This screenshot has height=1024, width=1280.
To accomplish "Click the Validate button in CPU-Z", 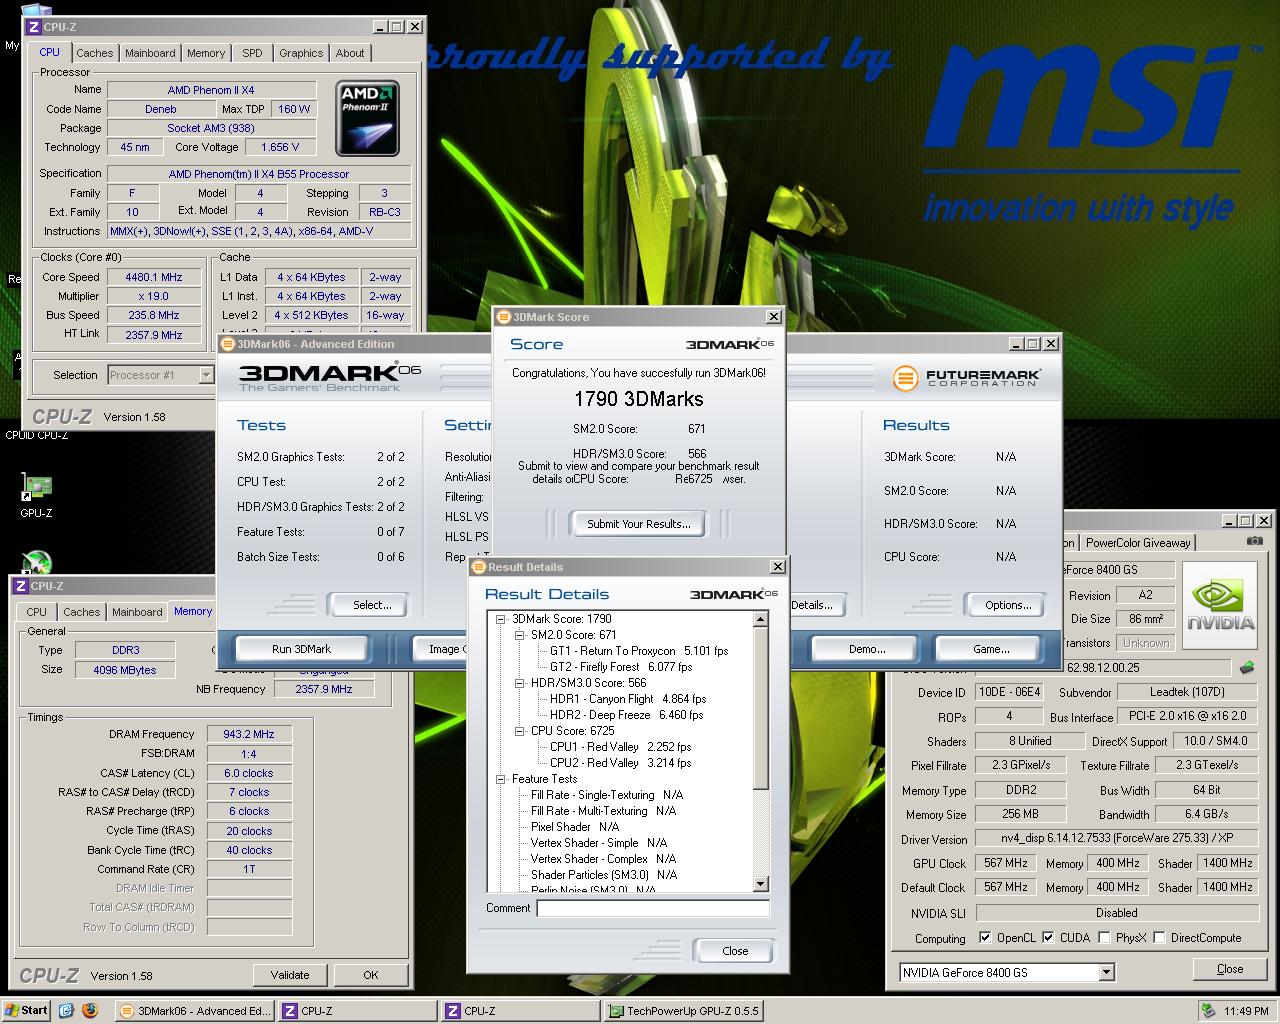I will (x=290, y=975).
